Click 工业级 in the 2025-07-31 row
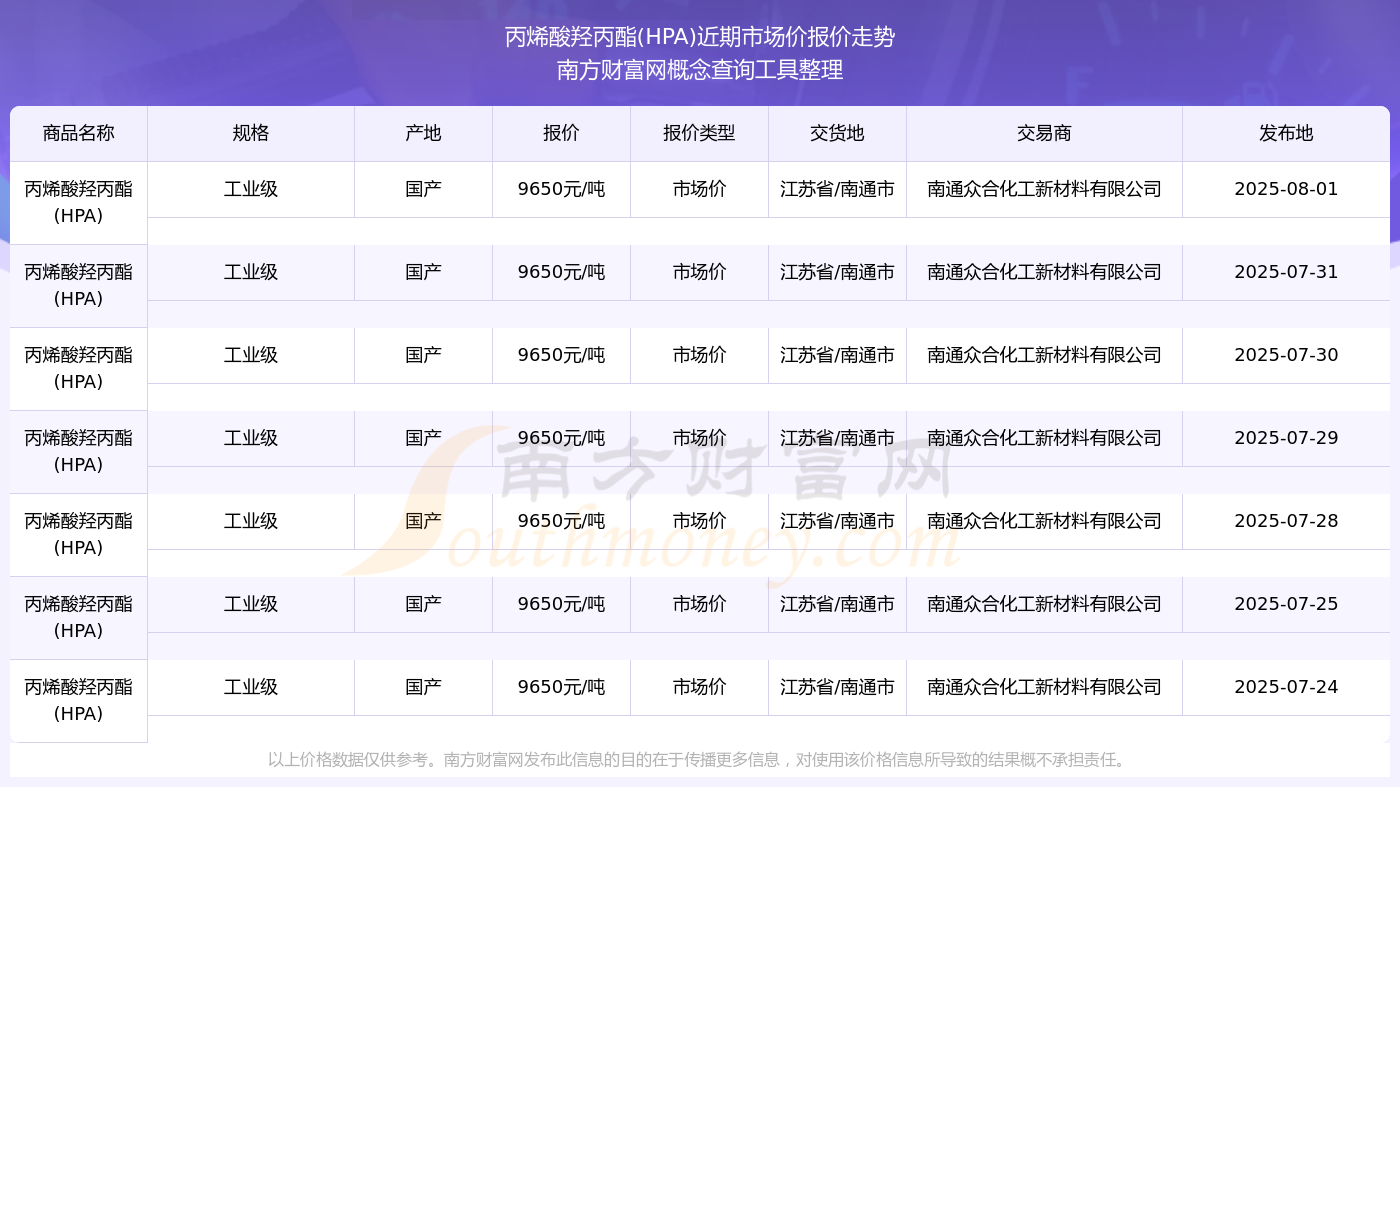The height and width of the screenshot is (1205, 1400). click(251, 272)
